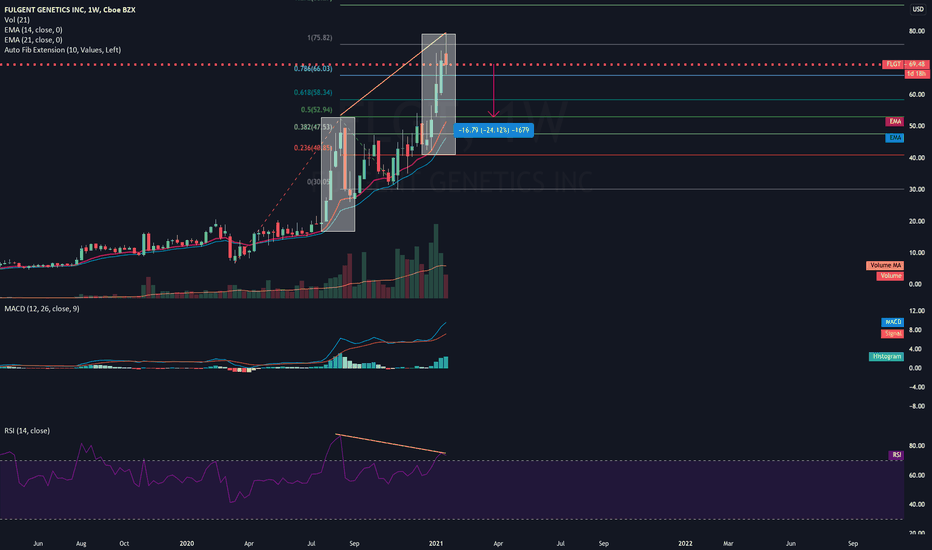Click the 0.382(47.53) Fib level label
932x550 pixels.
313,127
